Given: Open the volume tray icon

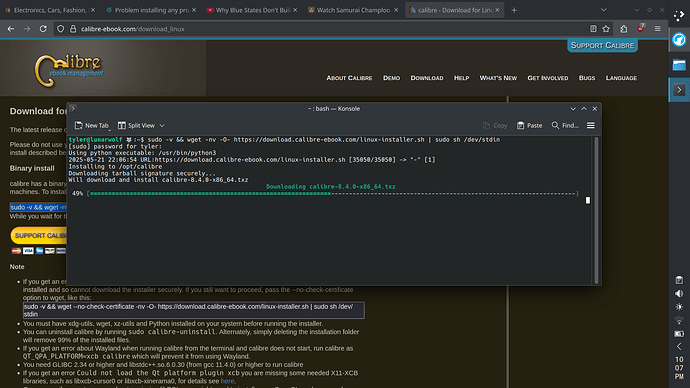Looking at the screenshot, I should point(679,293).
